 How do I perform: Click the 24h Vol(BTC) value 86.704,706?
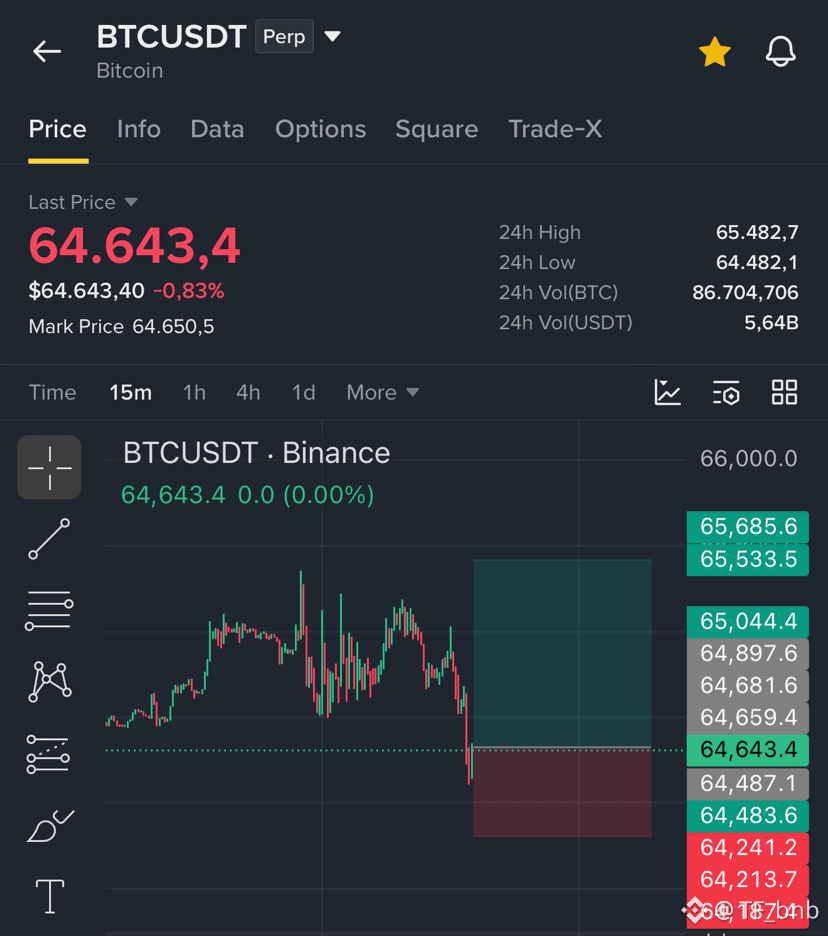[745, 292]
